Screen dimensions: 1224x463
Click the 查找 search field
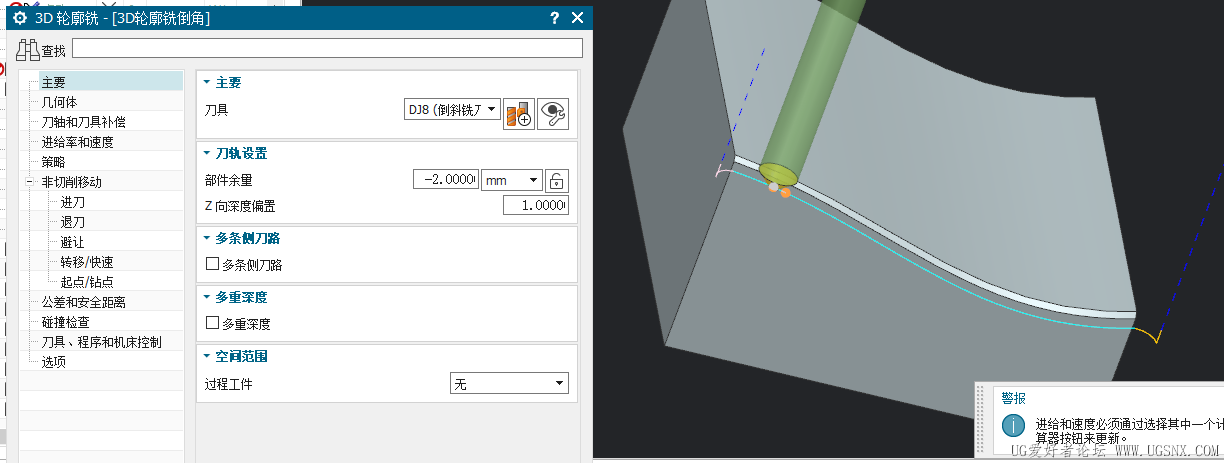327,48
